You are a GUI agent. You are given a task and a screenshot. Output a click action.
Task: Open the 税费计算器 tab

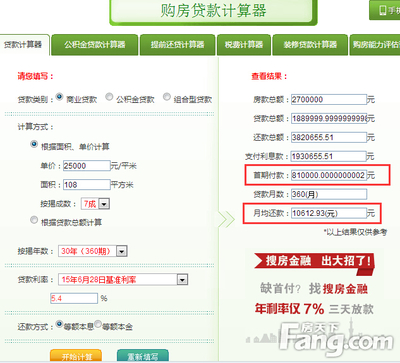244,45
